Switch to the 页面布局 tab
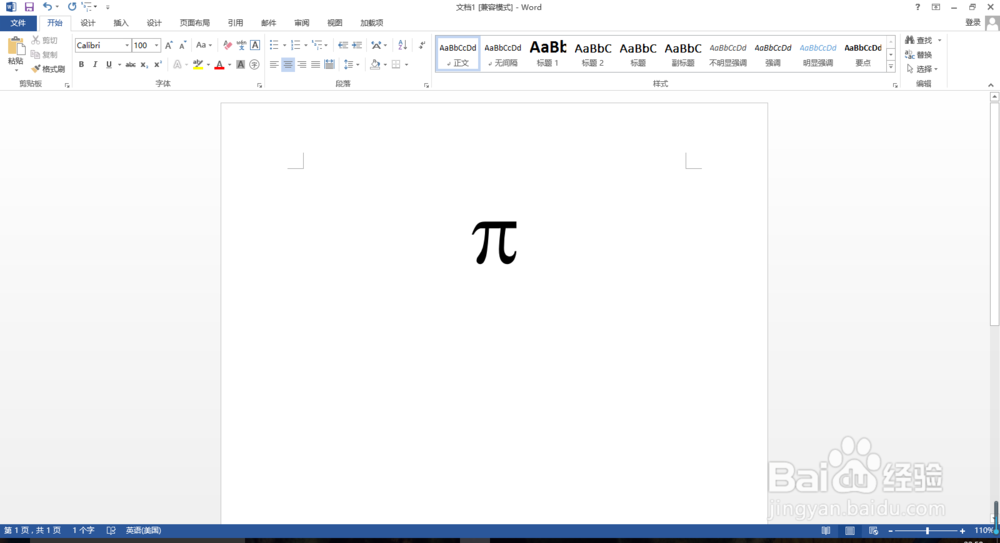 (x=195, y=23)
